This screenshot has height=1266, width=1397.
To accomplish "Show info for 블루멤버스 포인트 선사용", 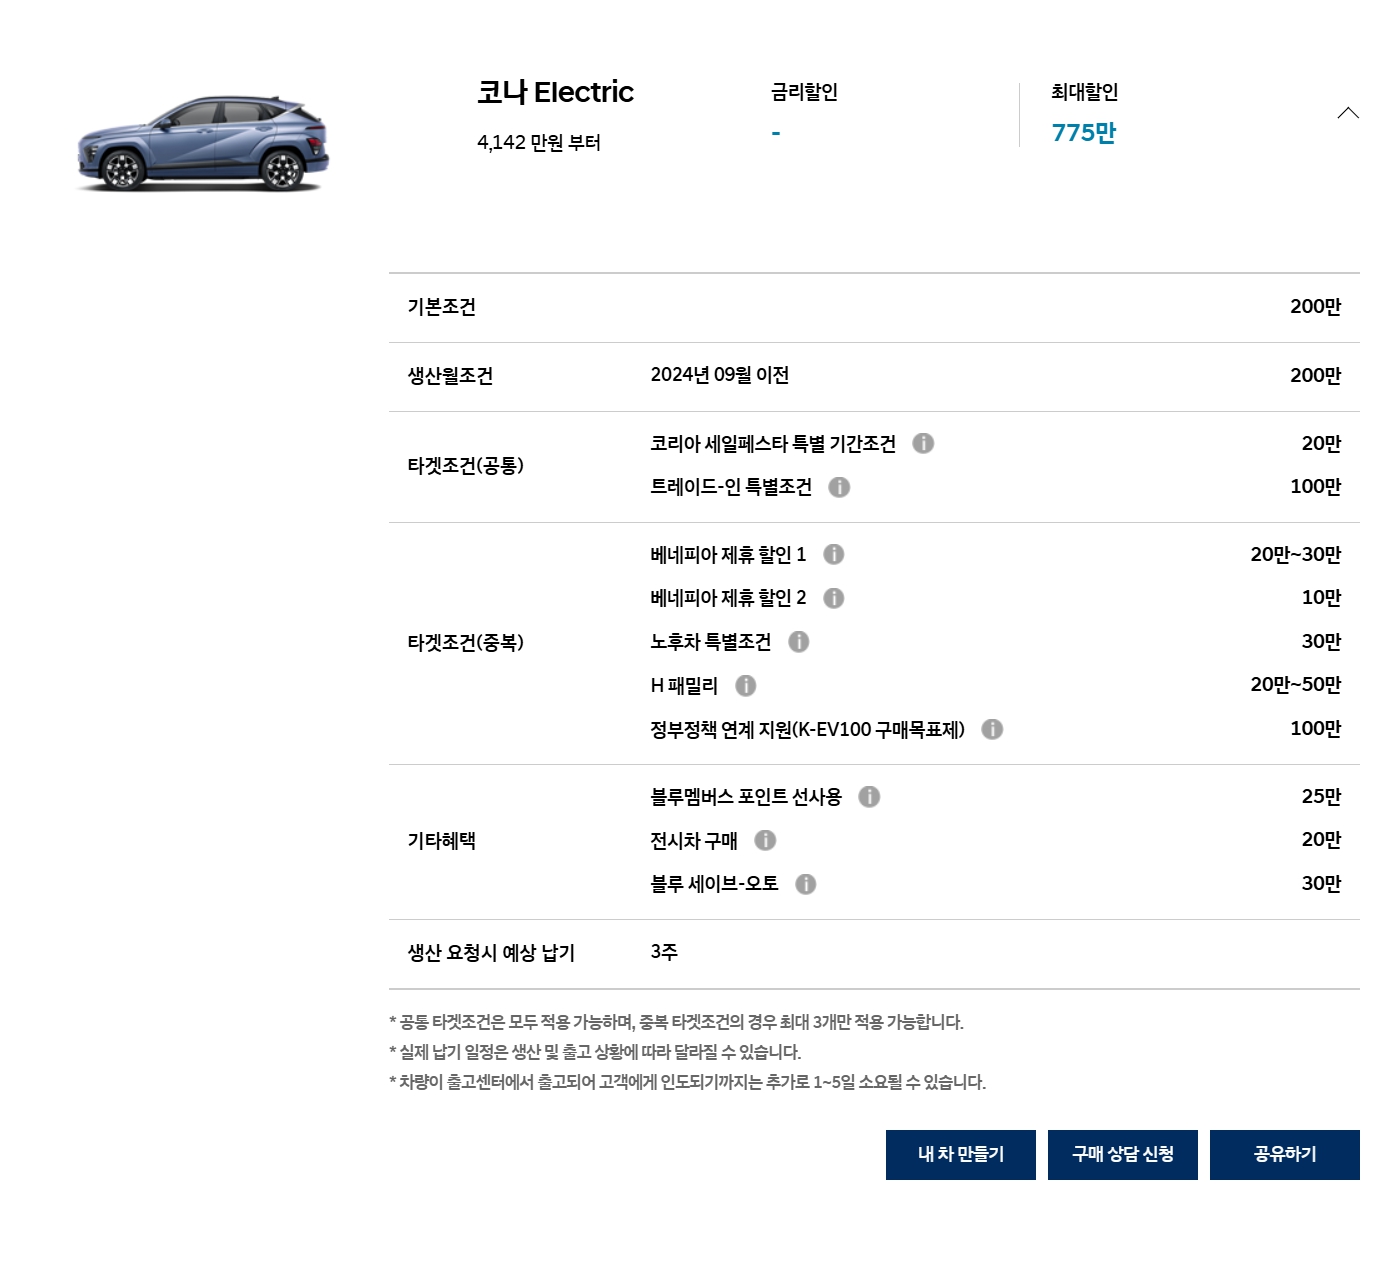I will (869, 796).
